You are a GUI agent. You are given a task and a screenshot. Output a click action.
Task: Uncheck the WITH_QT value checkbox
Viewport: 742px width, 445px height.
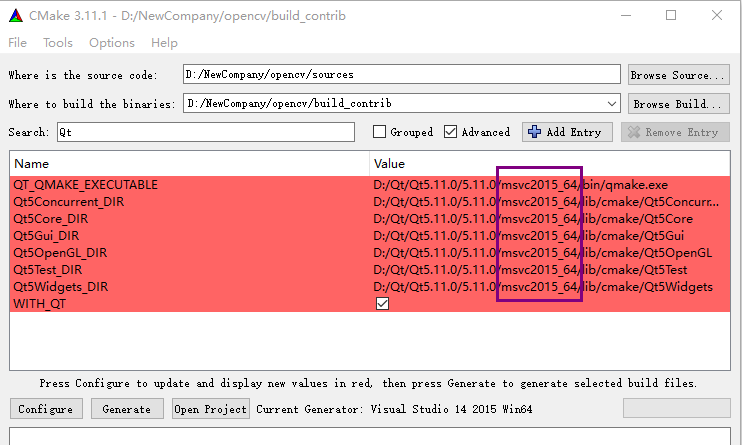pyautogui.click(x=382, y=303)
